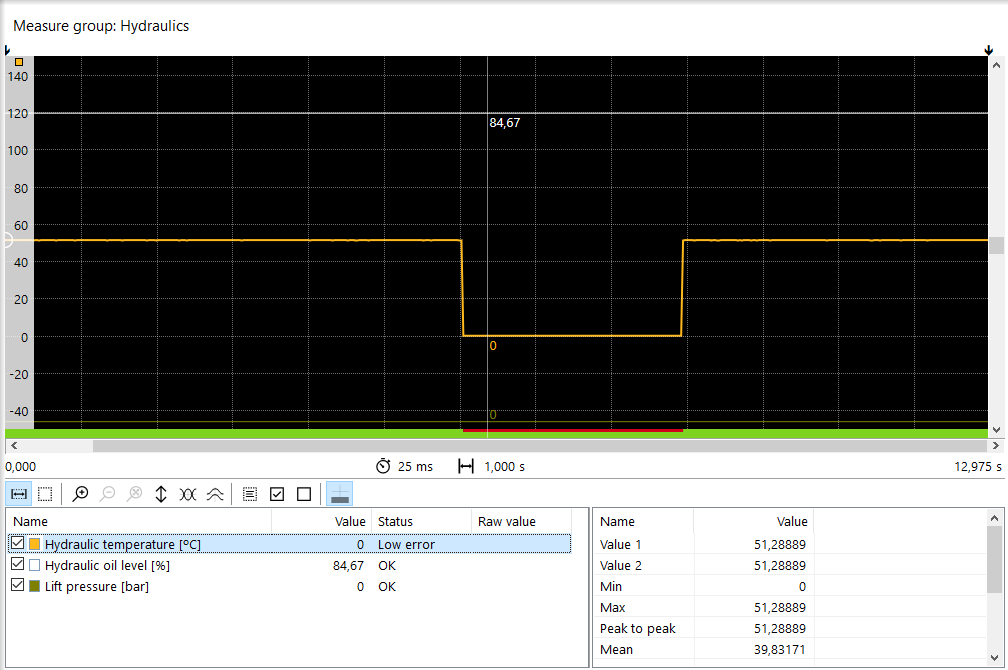Uncheck the Hydraulic oil level checkbox
Screen dimensions: 1008x670
(18, 565)
